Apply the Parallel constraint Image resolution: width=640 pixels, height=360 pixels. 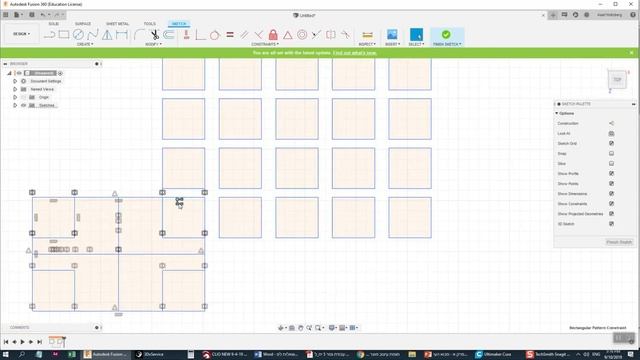pyautogui.click(x=244, y=35)
